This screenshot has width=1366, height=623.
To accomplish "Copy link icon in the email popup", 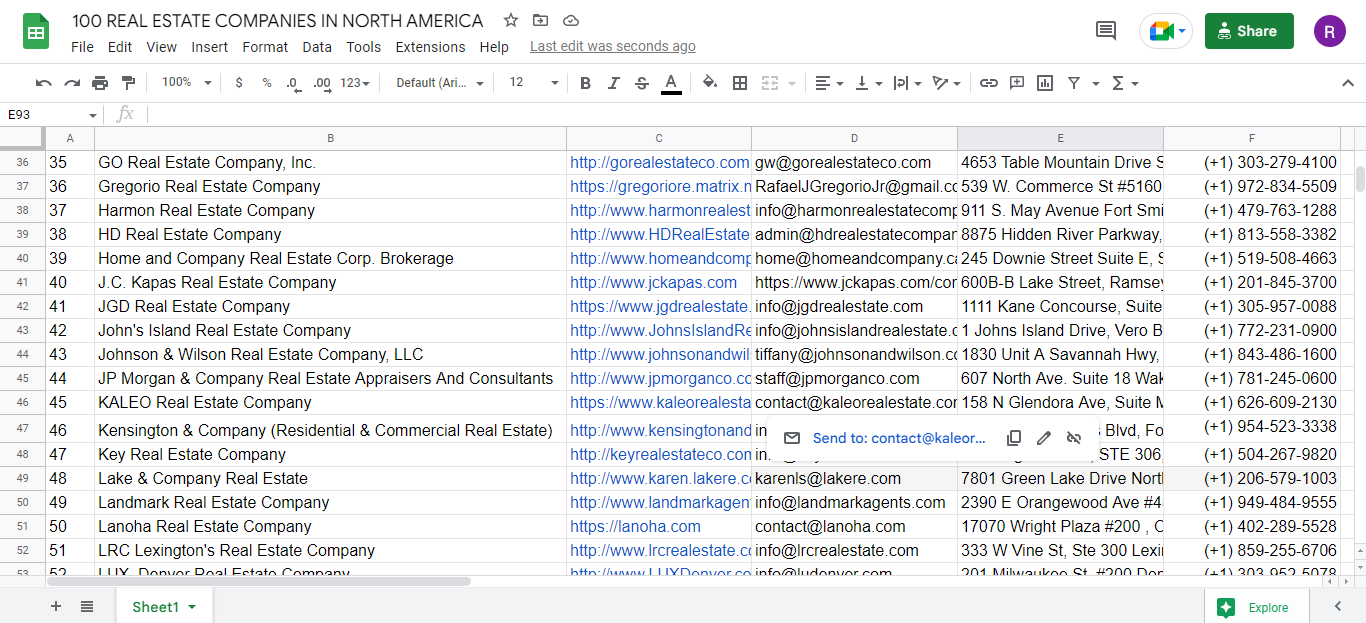I will point(1014,438).
